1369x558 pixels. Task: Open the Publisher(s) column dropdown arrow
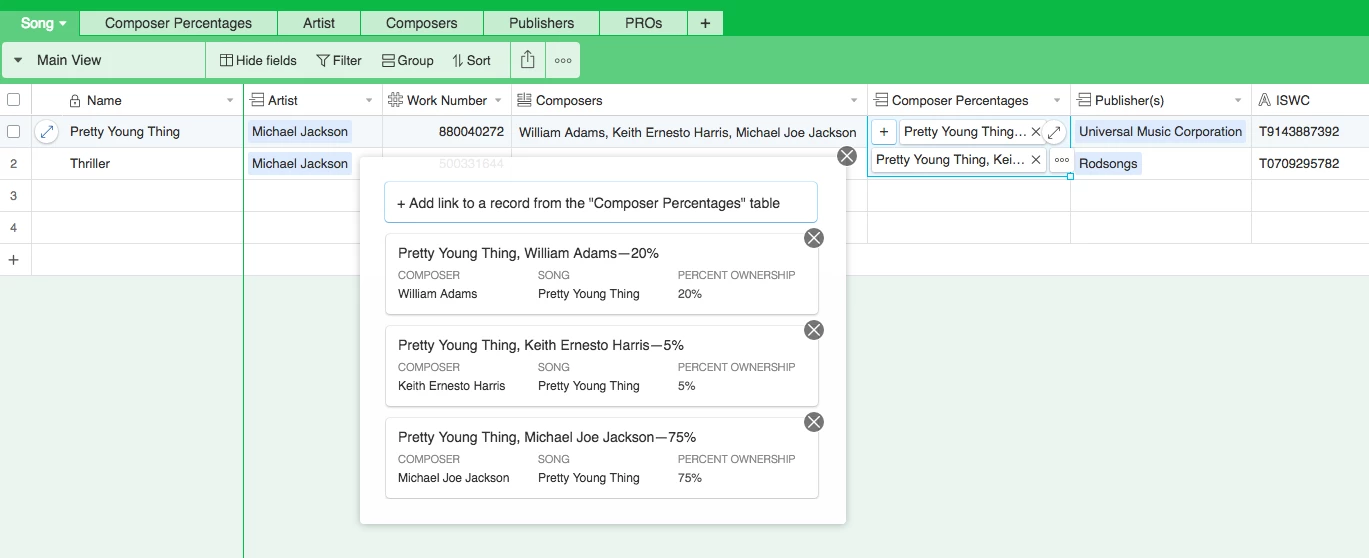[x=1238, y=101]
